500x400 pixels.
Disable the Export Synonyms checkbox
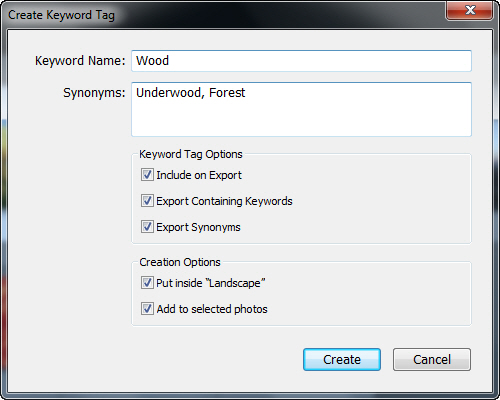click(x=147, y=227)
